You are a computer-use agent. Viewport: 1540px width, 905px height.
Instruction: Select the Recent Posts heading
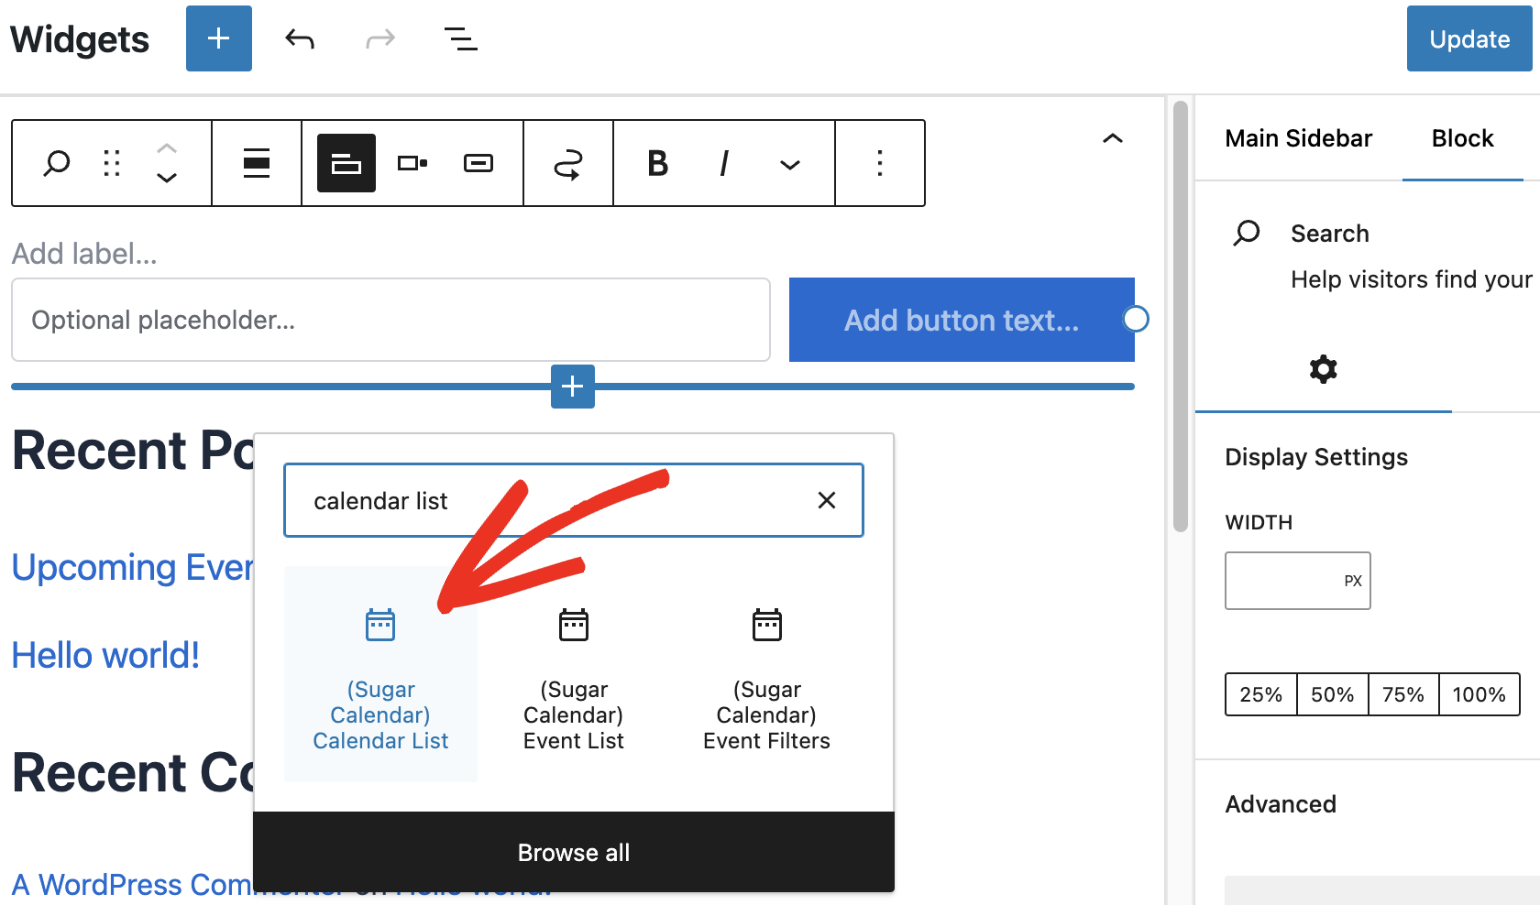click(x=133, y=451)
